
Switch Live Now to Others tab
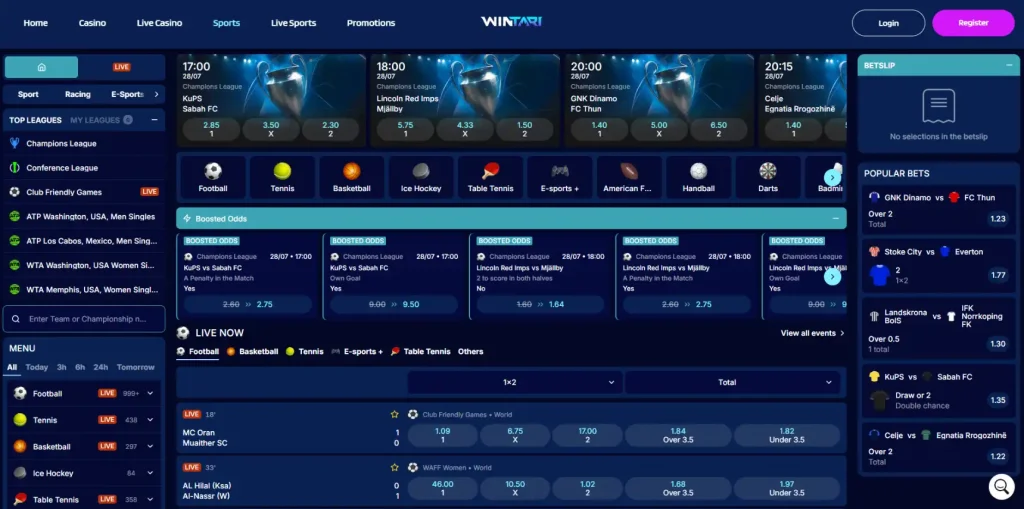click(470, 352)
